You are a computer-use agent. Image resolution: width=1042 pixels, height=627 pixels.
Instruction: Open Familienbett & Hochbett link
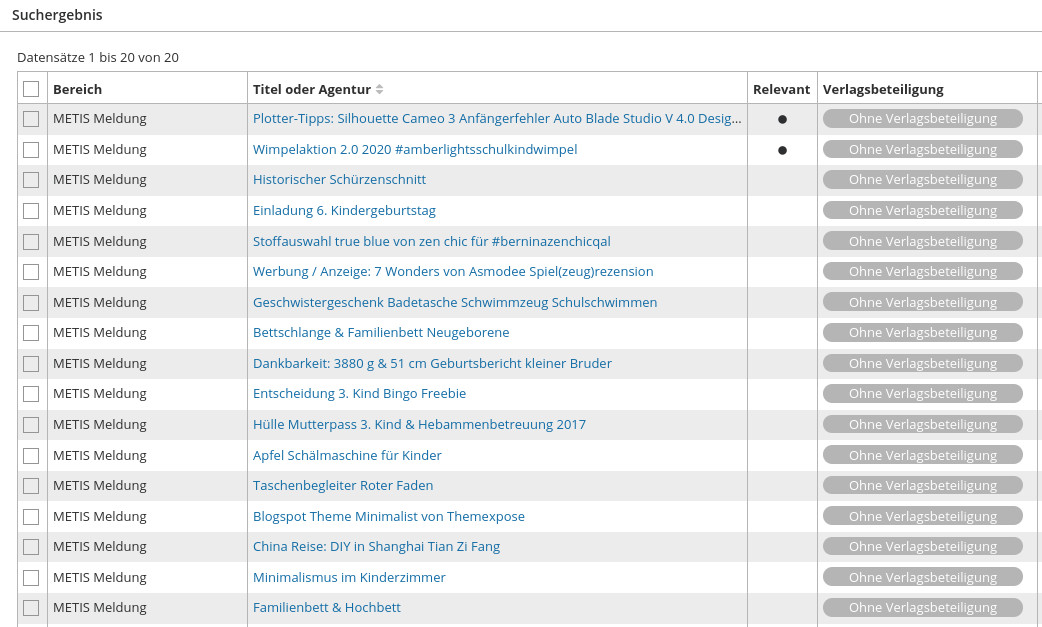pyautogui.click(x=326, y=608)
